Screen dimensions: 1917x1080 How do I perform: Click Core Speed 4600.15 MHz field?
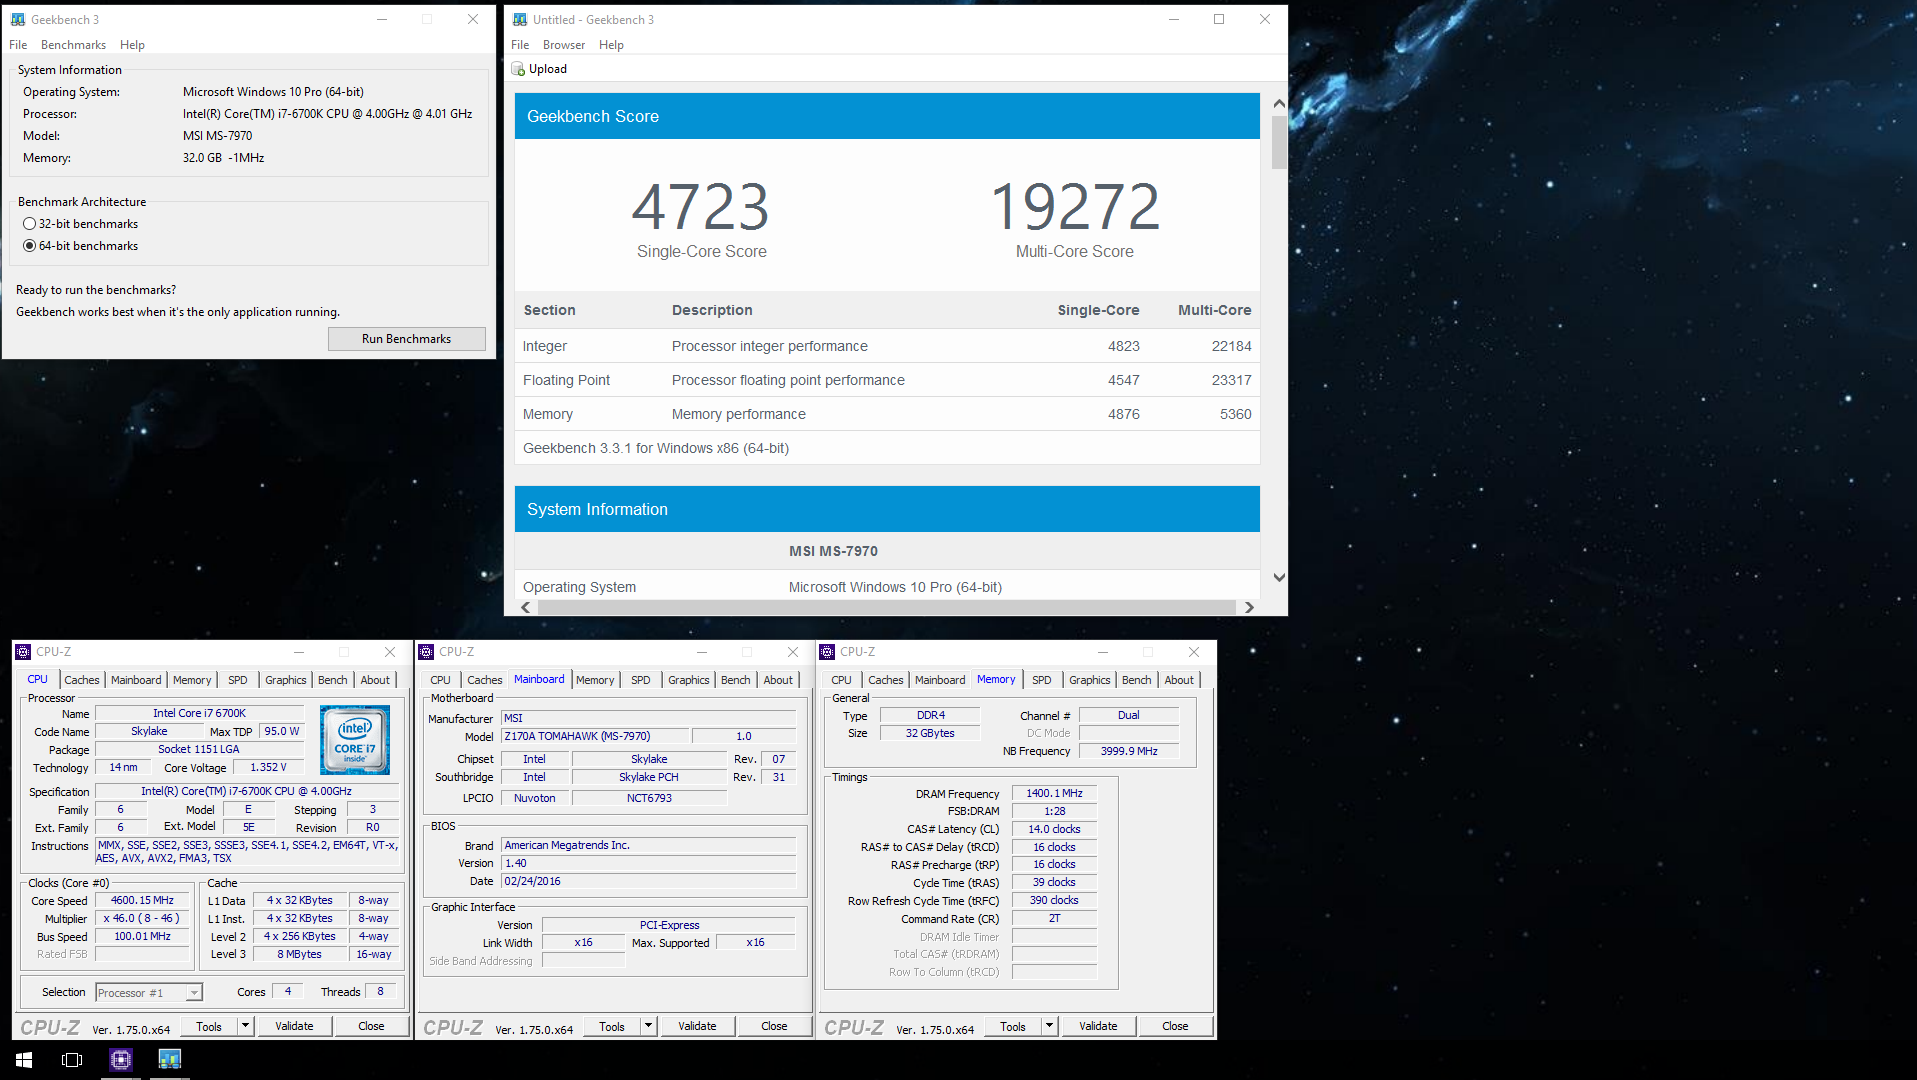point(142,900)
